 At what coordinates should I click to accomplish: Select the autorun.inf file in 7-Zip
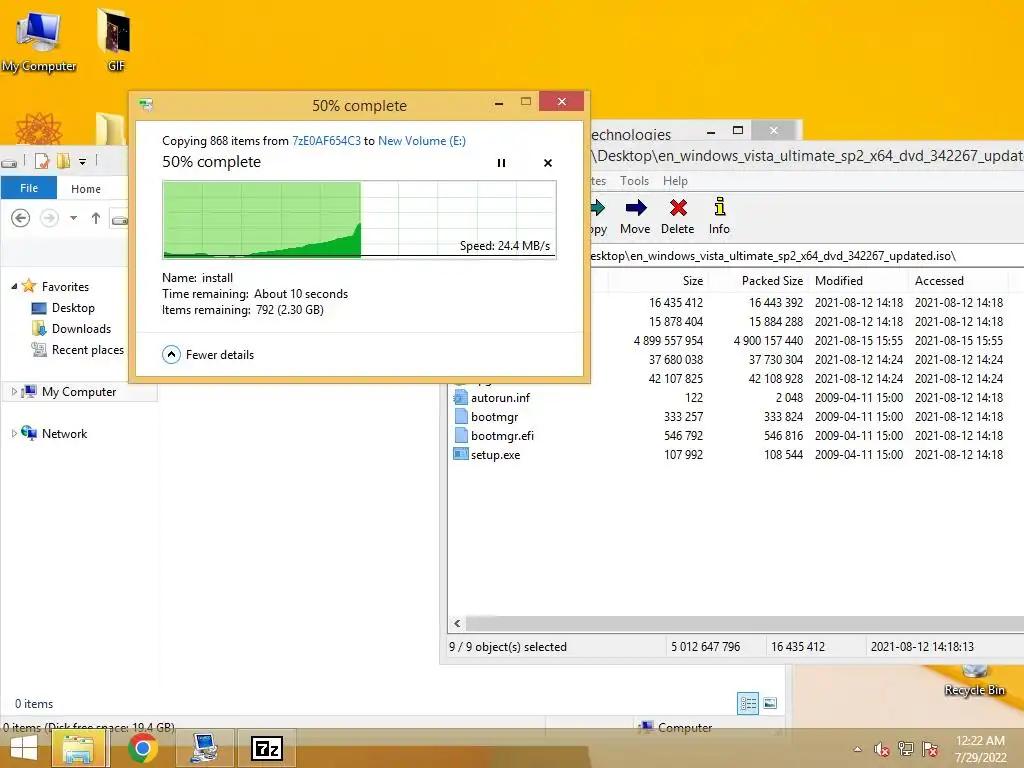[500, 398]
